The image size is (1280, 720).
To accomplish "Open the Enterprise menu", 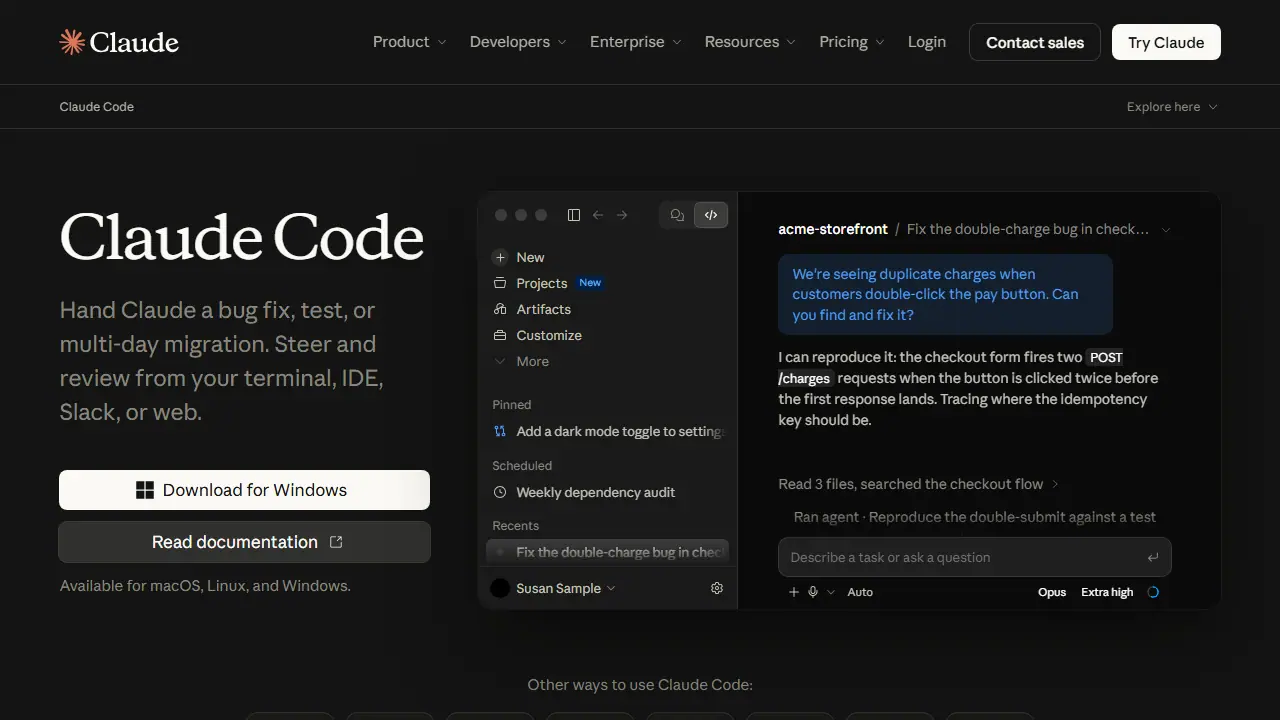I will tap(636, 42).
